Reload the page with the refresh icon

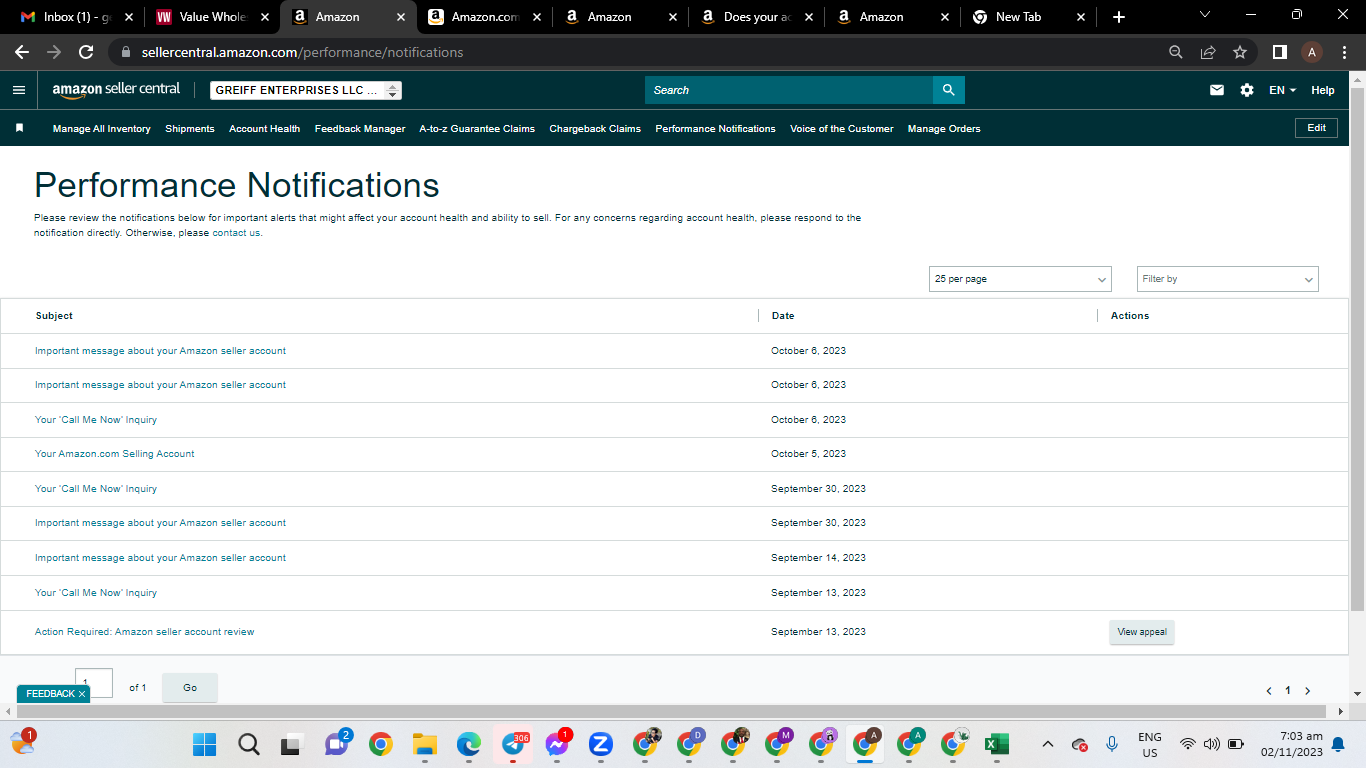[86, 52]
